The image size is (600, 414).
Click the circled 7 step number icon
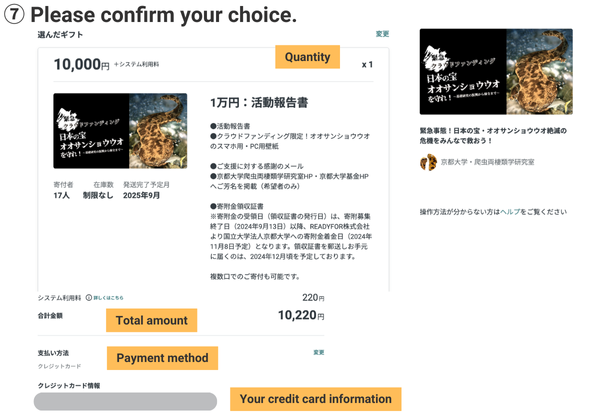(14, 16)
